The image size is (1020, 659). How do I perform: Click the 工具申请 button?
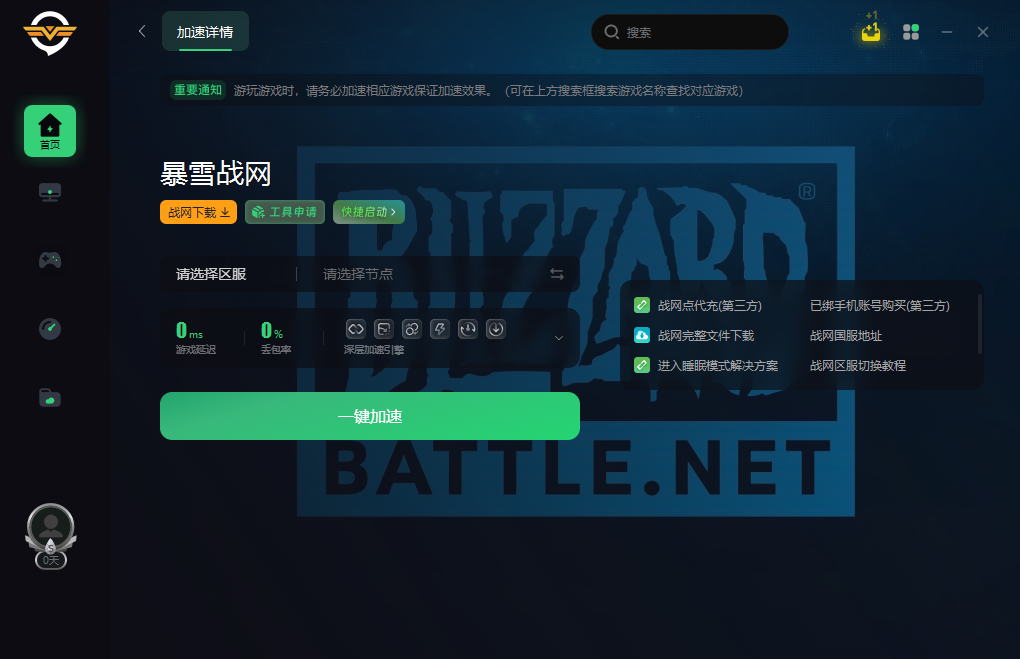coord(285,212)
